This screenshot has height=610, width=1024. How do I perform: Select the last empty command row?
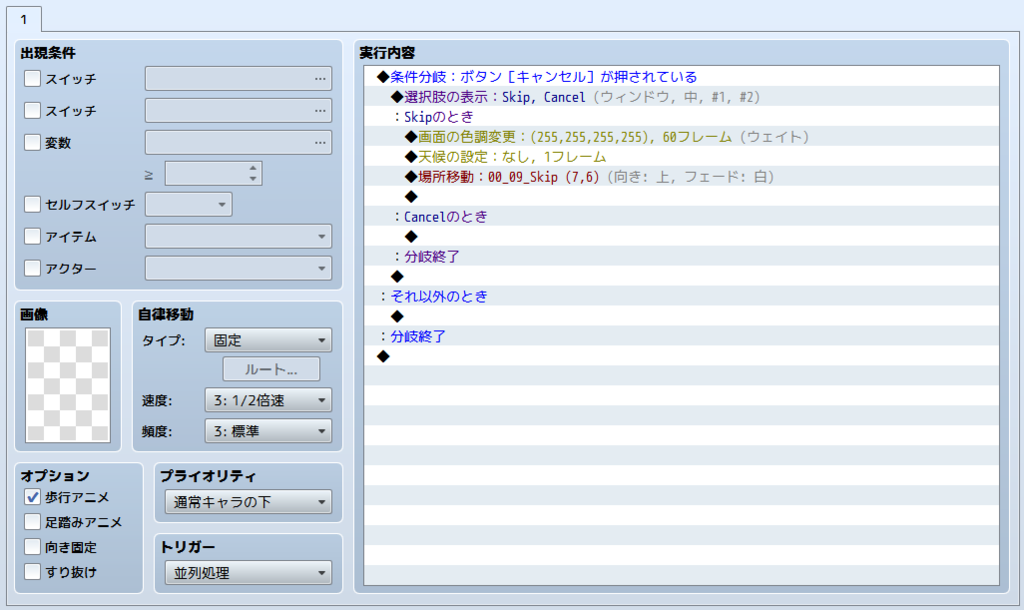click(681, 357)
